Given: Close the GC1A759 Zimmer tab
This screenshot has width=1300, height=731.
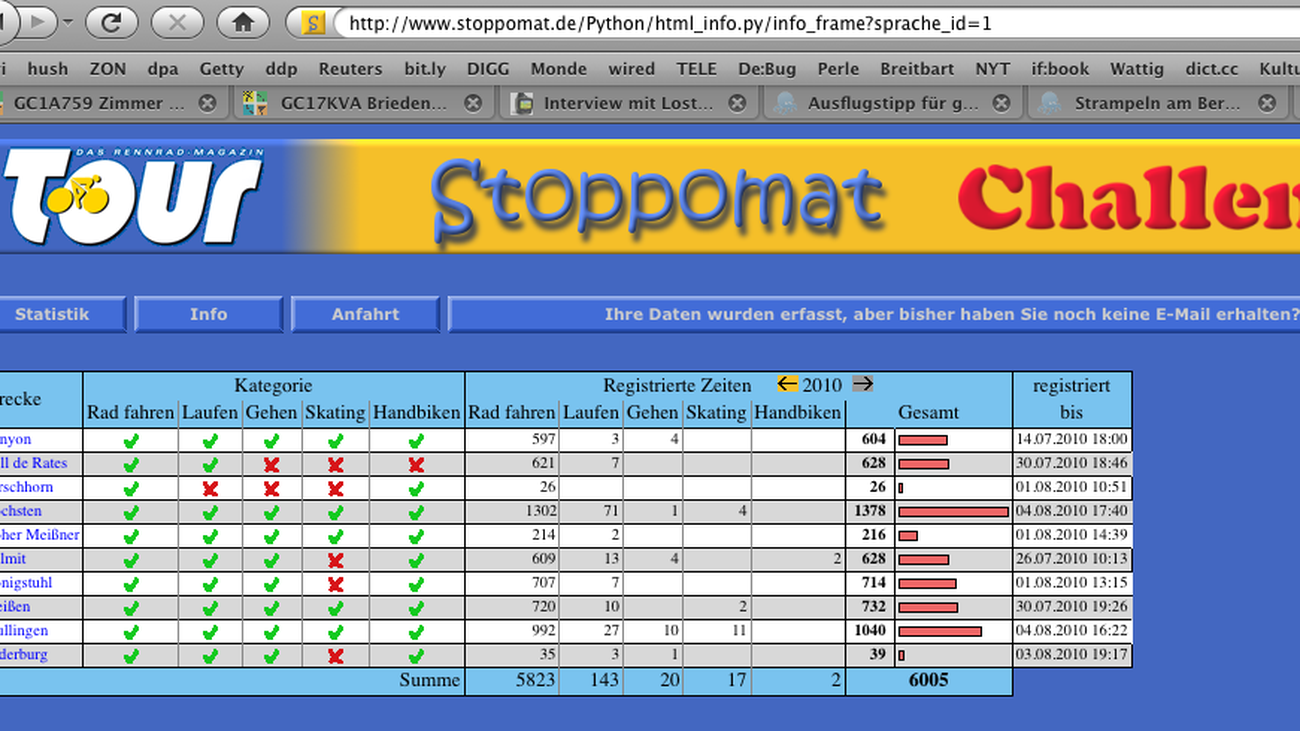Looking at the screenshot, I should click(x=207, y=103).
